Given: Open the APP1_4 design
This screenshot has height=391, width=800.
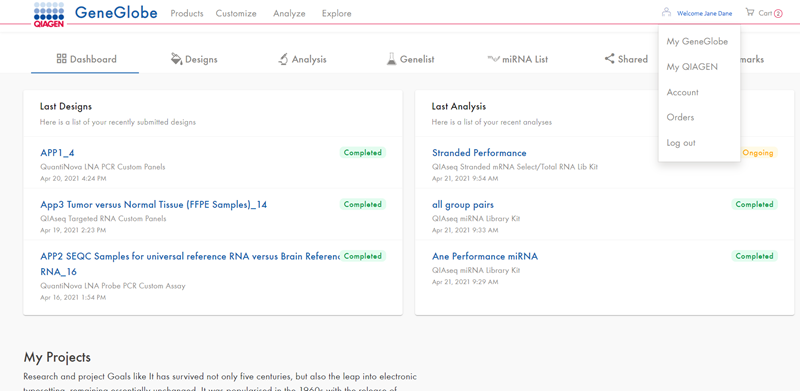Looking at the screenshot, I should tap(57, 153).
